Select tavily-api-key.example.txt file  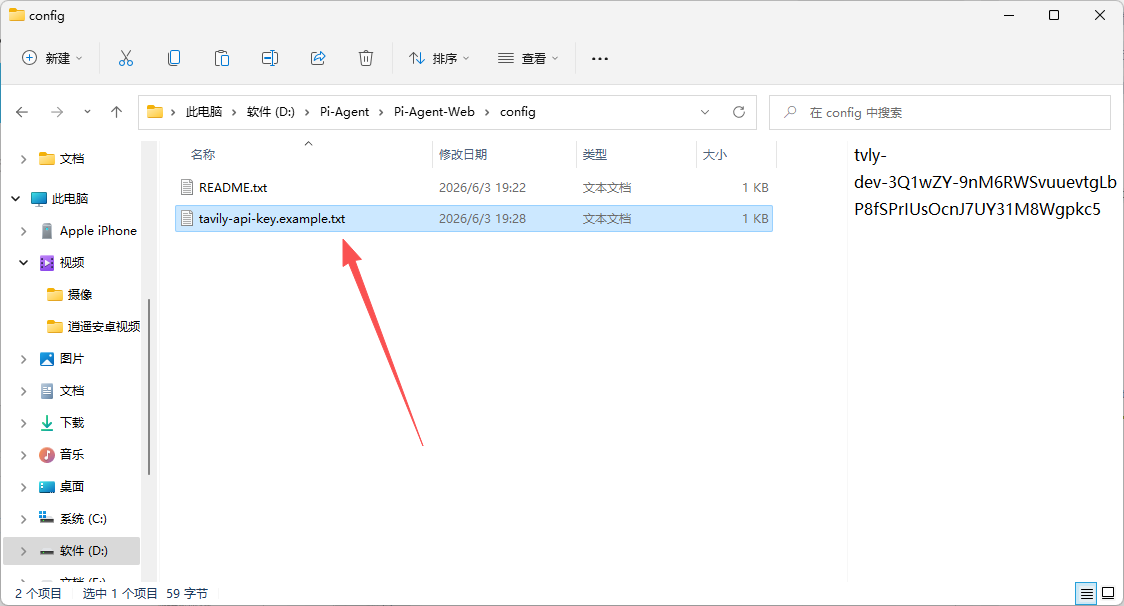(x=474, y=219)
